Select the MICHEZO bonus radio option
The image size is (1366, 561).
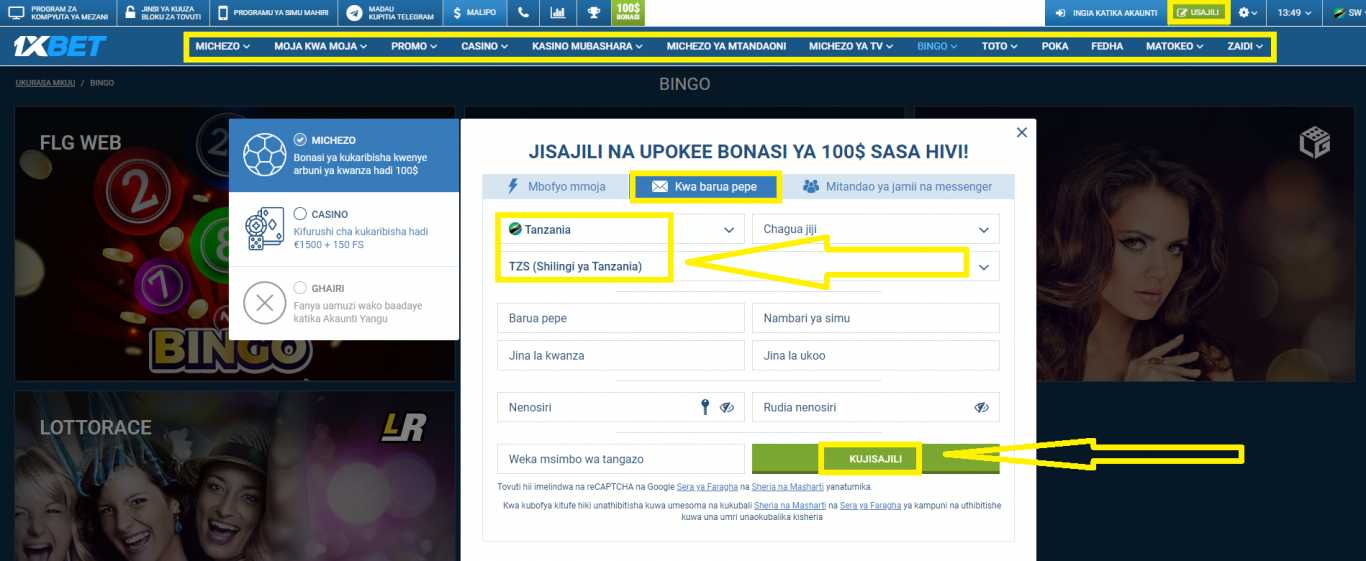tap(301, 140)
